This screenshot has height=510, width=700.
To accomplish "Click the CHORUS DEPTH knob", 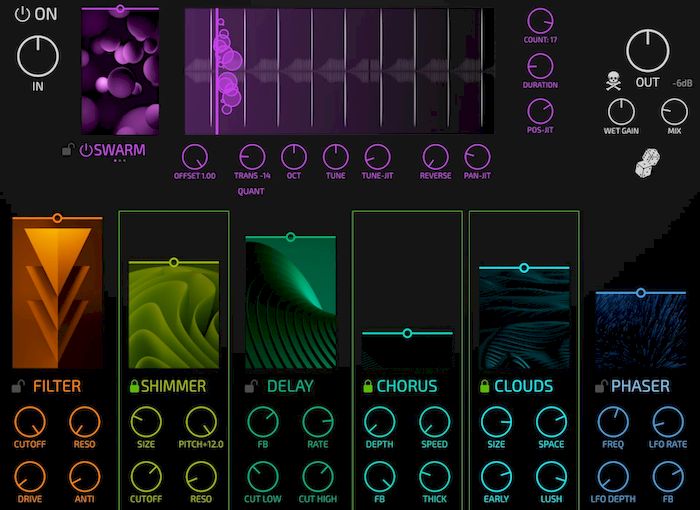I will pyautogui.click(x=379, y=422).
